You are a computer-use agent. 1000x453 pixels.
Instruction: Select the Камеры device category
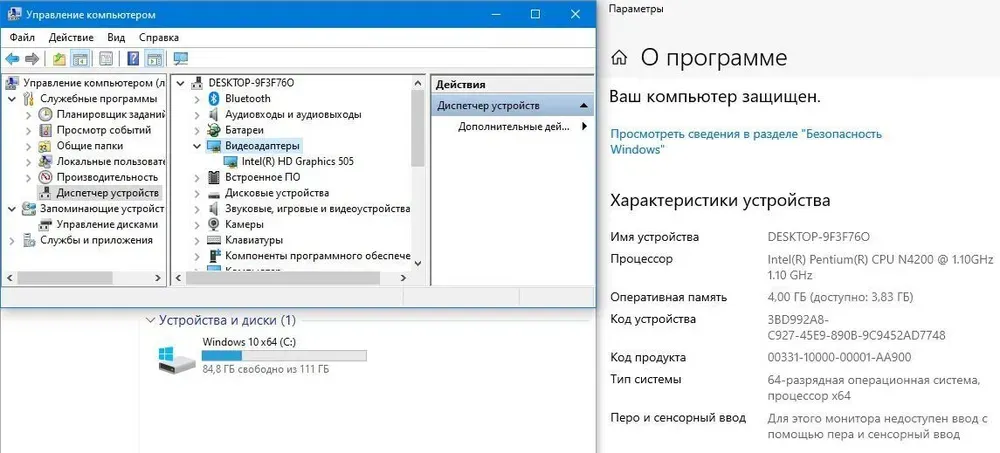[x=244, y=224]
